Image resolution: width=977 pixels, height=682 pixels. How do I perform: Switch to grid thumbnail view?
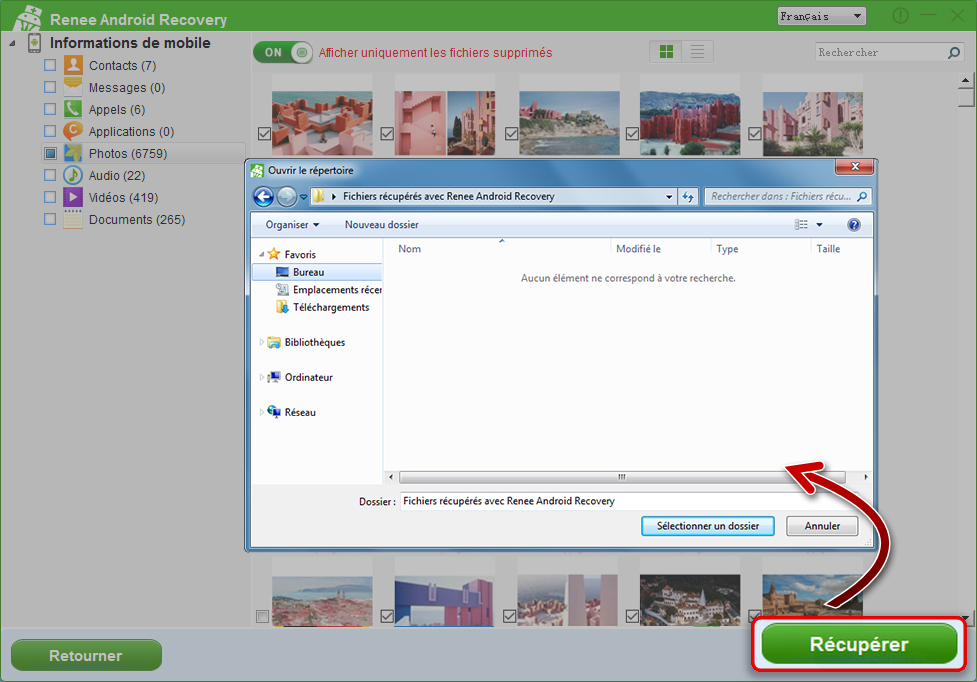click(666, 52)
